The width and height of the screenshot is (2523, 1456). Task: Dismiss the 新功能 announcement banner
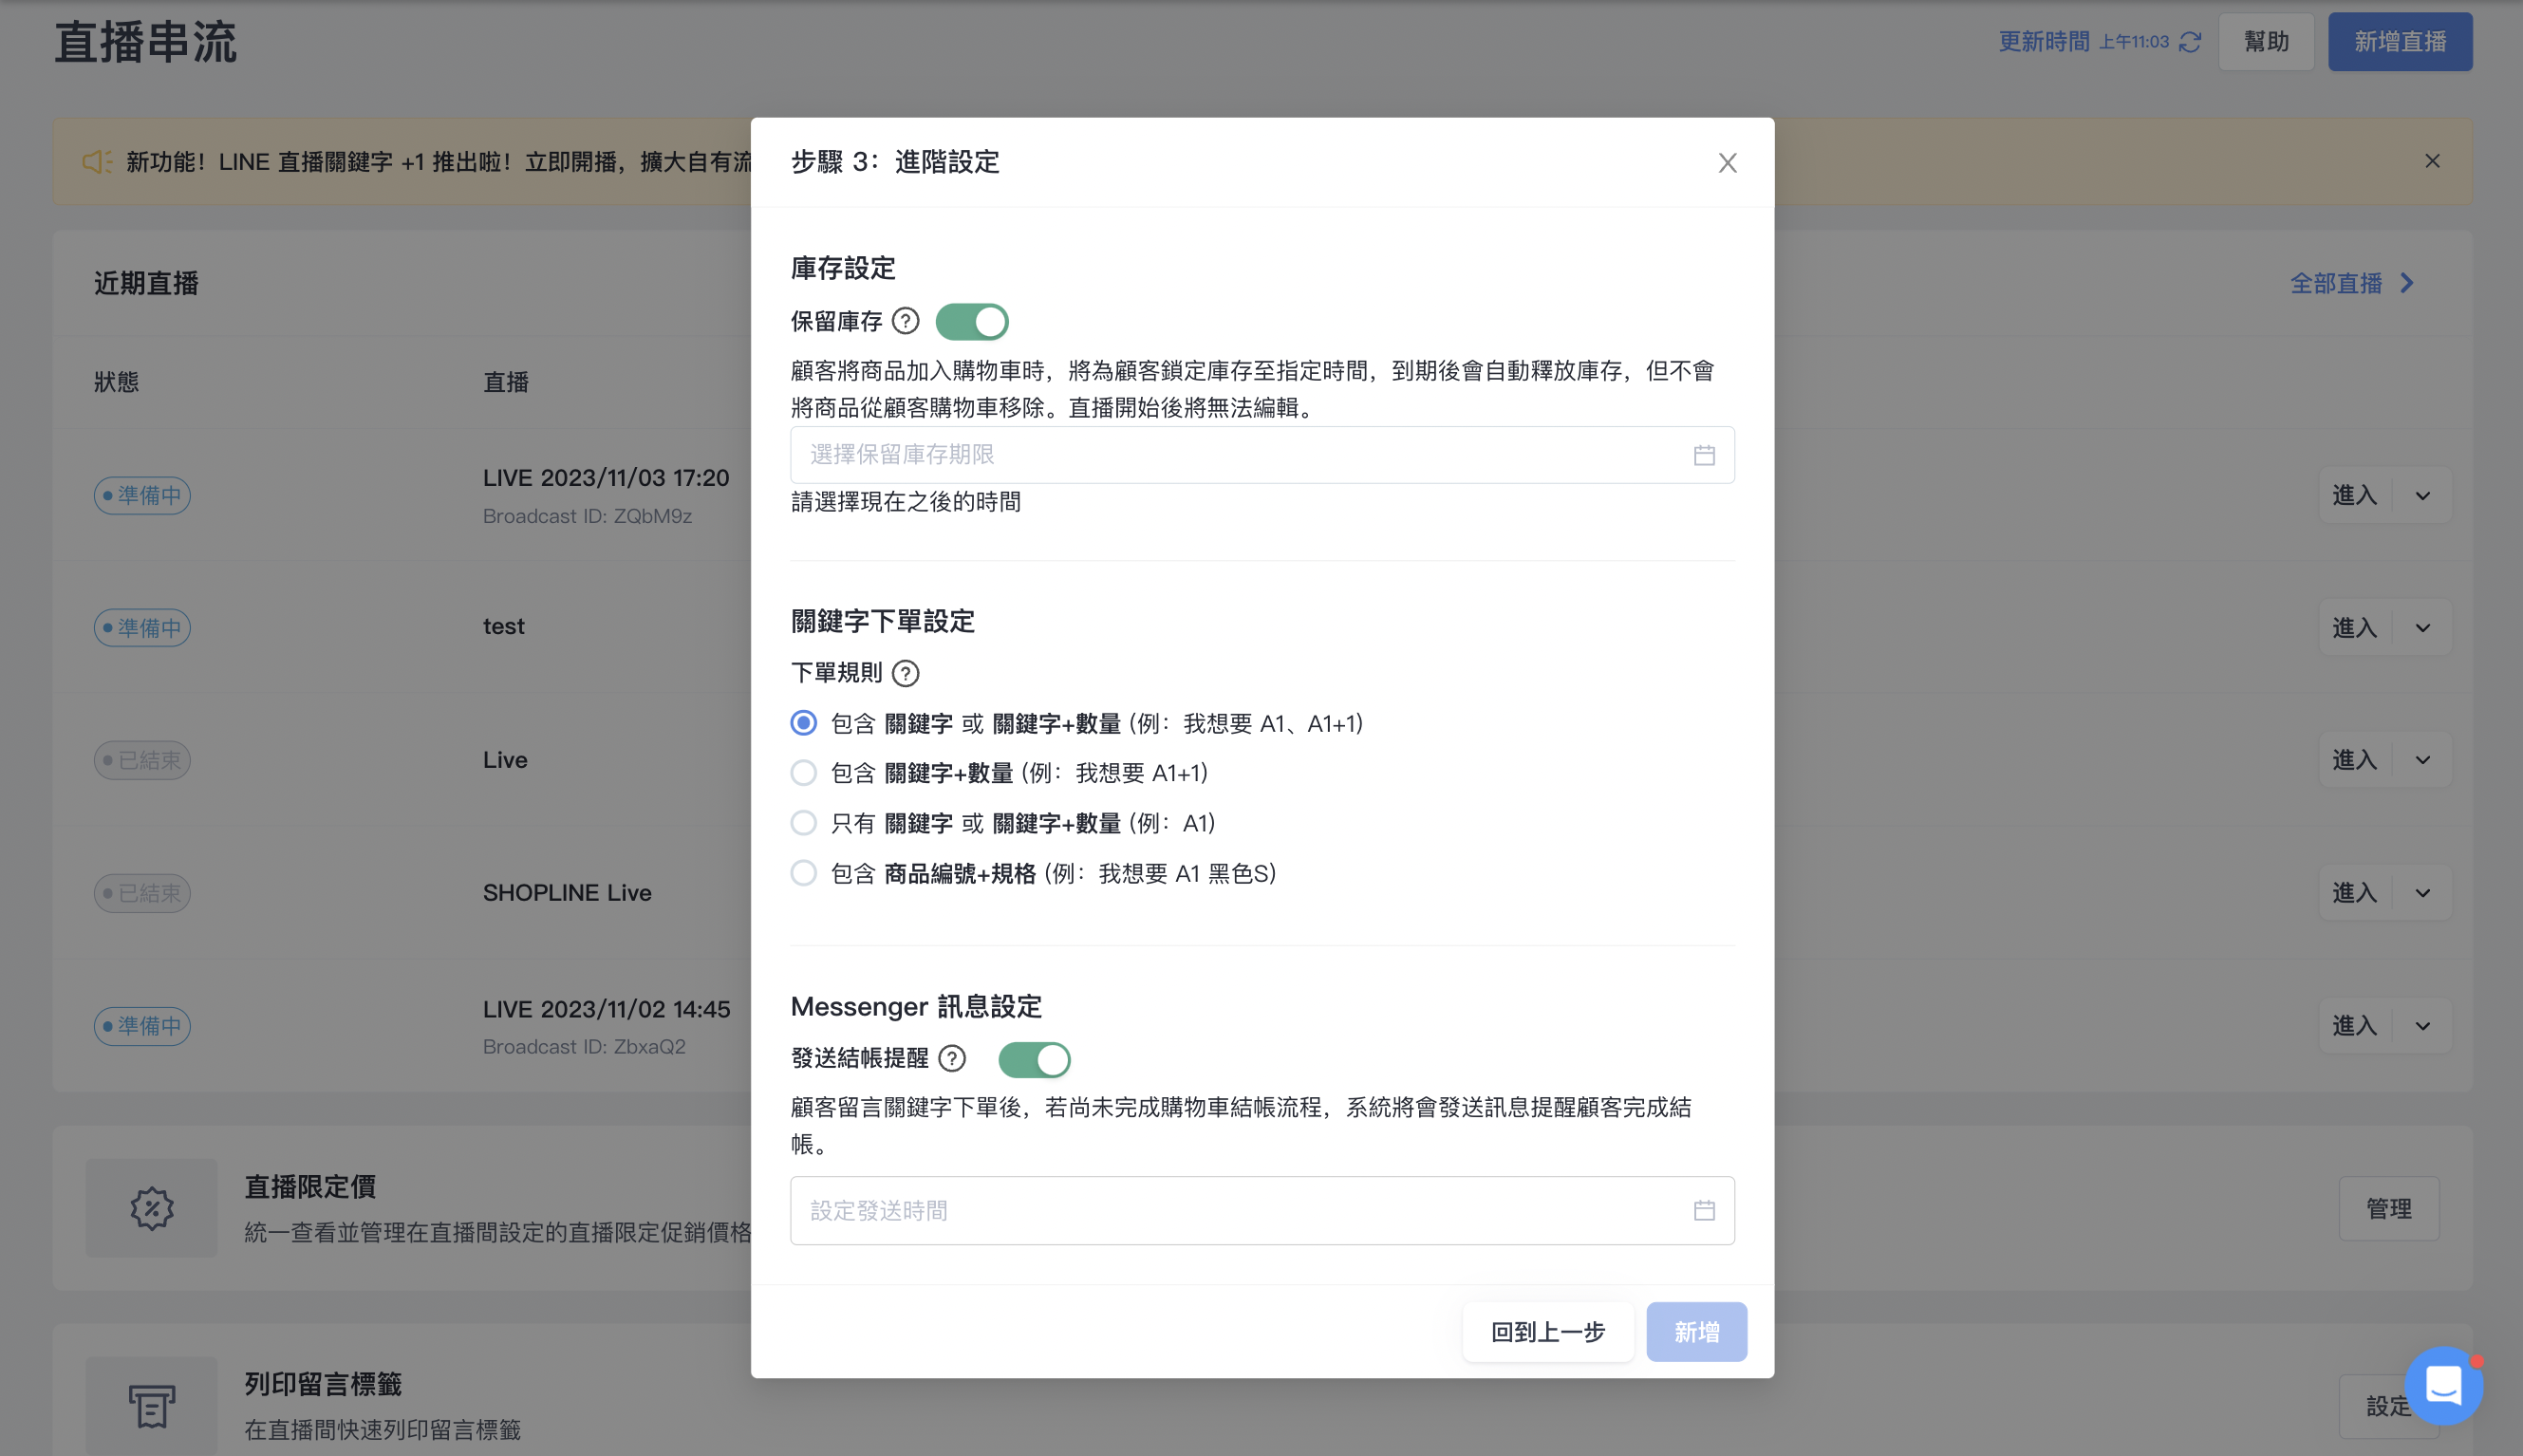2432,161
